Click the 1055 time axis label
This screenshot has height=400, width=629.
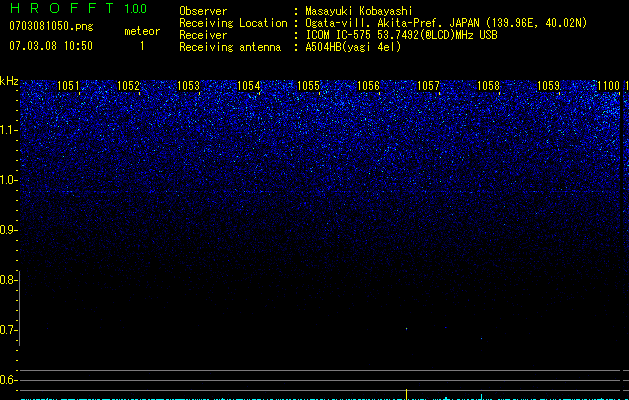click(x=308, y=86)
